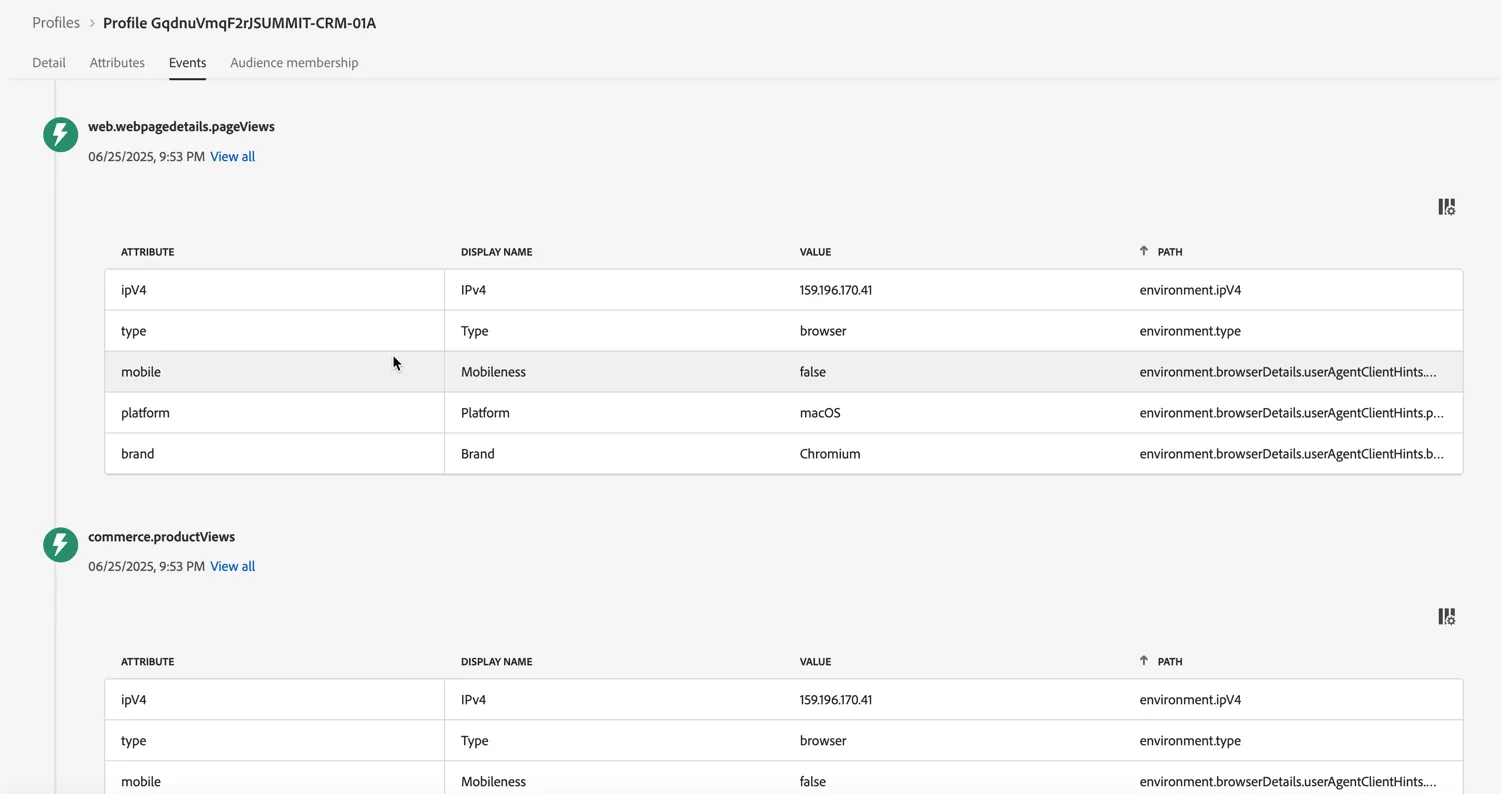Sort productViews table by Attribute header
This screenshot has width=1502, height=794.
[148, 662]
